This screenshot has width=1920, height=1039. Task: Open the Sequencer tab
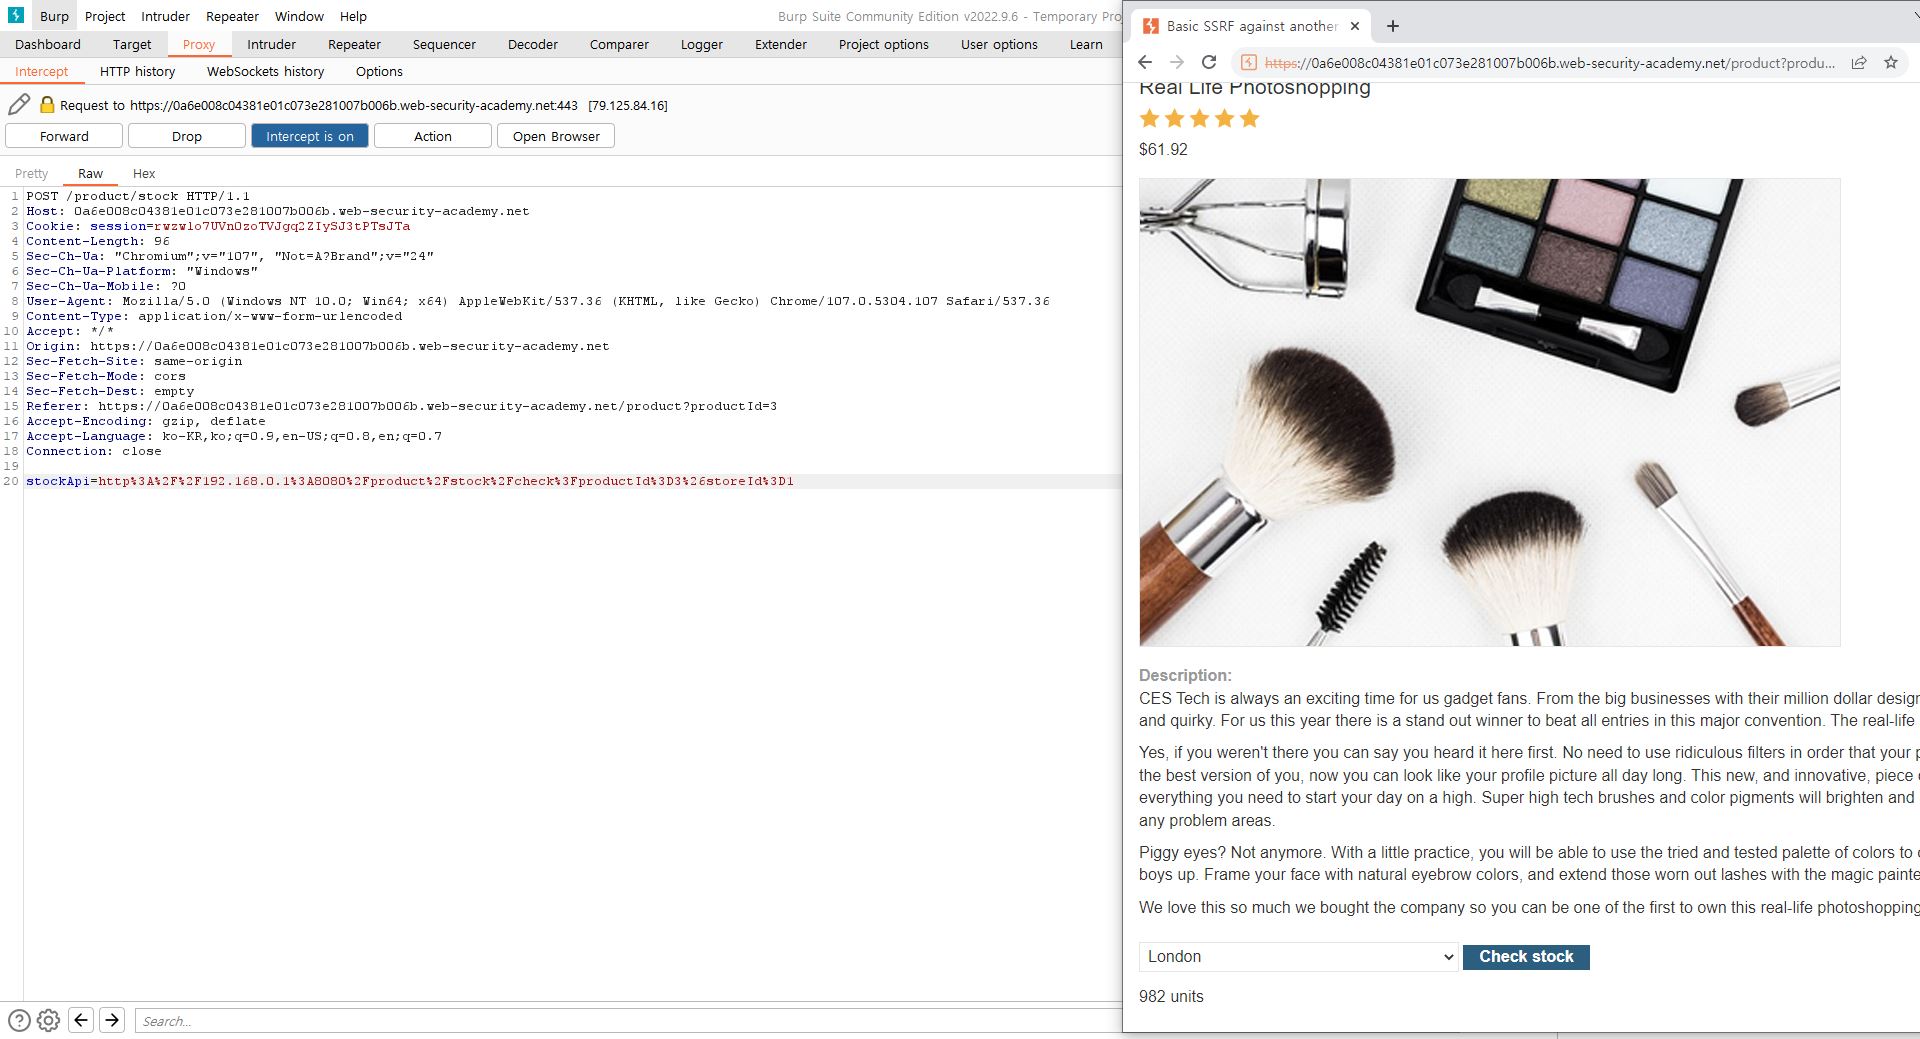(x=444, y=44)
